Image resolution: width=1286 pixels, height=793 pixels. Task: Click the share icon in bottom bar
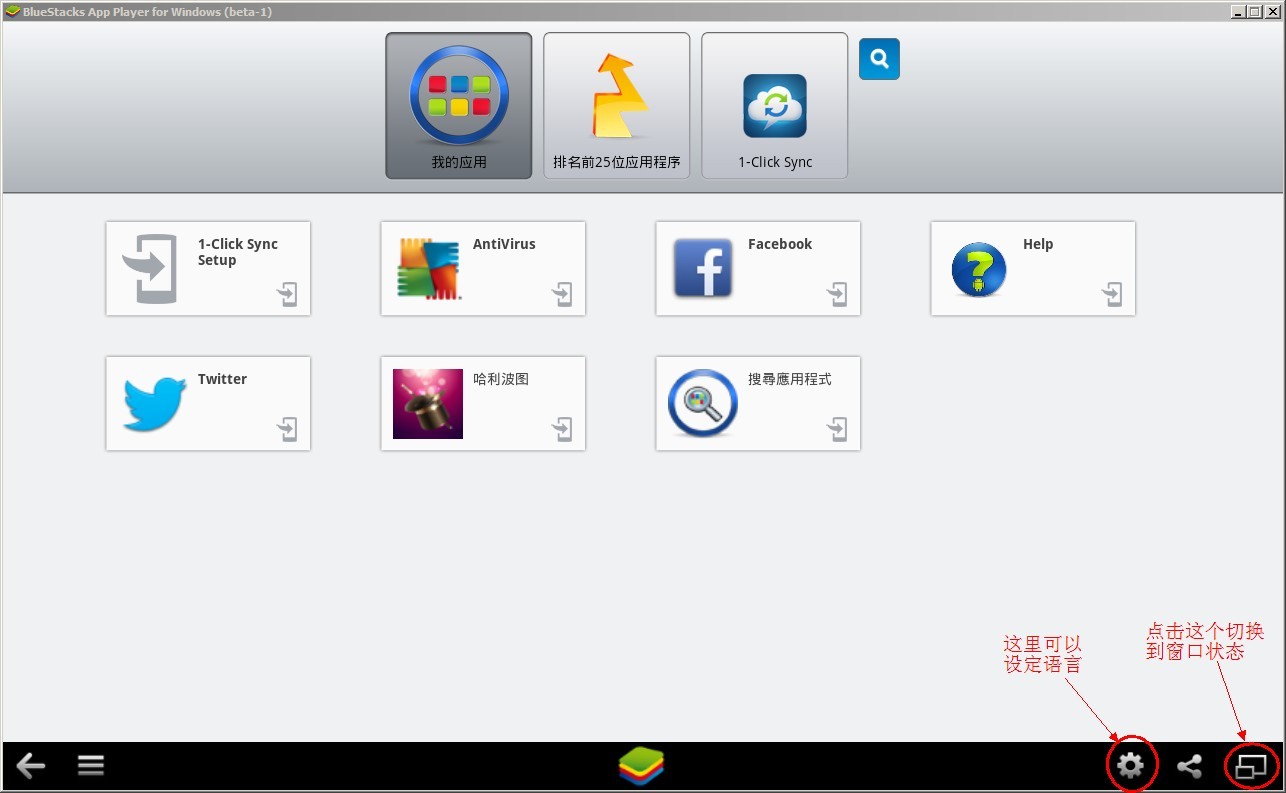click(1189, 767)
